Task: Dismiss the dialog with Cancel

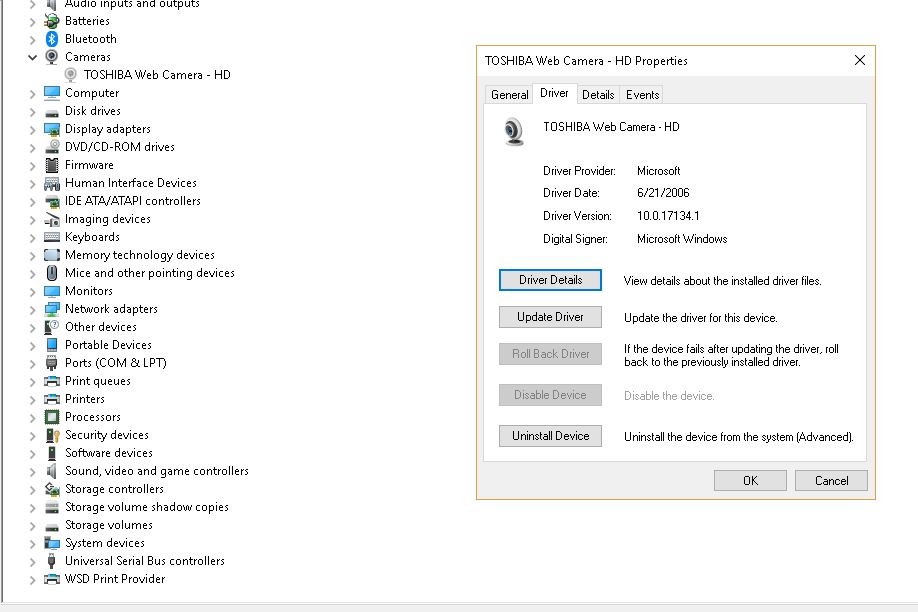Action: pos(831,481)
